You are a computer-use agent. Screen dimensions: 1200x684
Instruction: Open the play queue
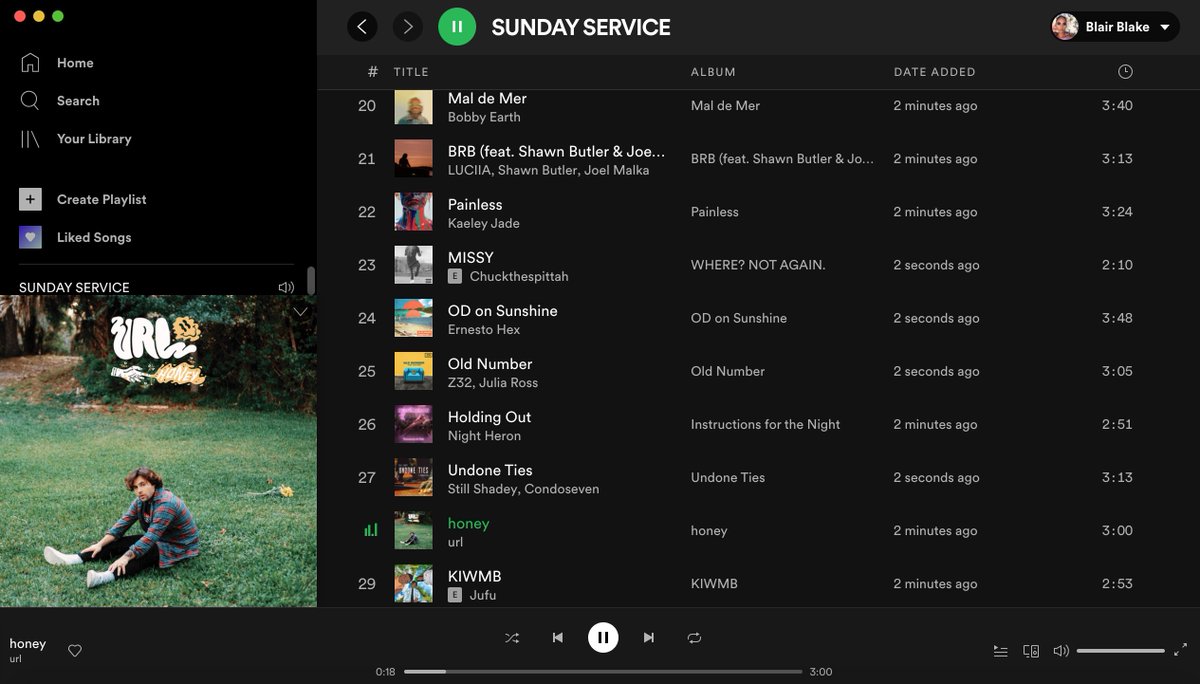(x=1000, y=651)
